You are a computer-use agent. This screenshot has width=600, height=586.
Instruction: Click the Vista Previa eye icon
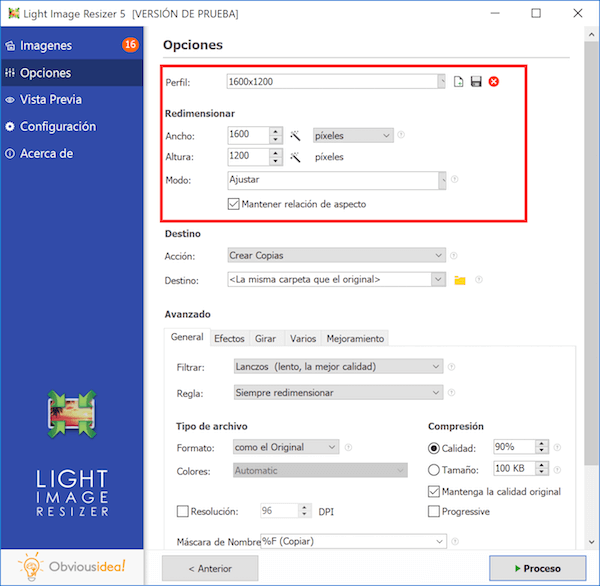(x=10, y=100)
